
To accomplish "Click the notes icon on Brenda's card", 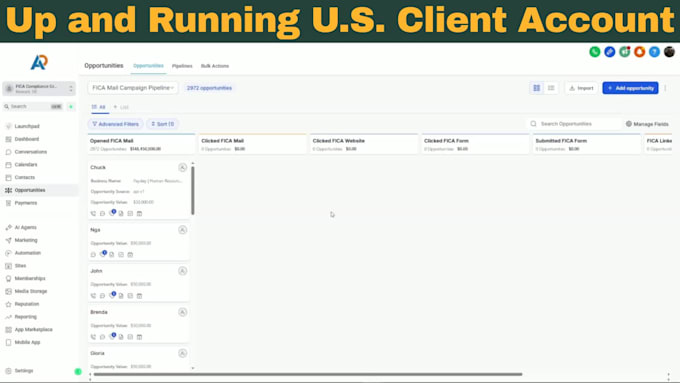I will pos(121,337).
